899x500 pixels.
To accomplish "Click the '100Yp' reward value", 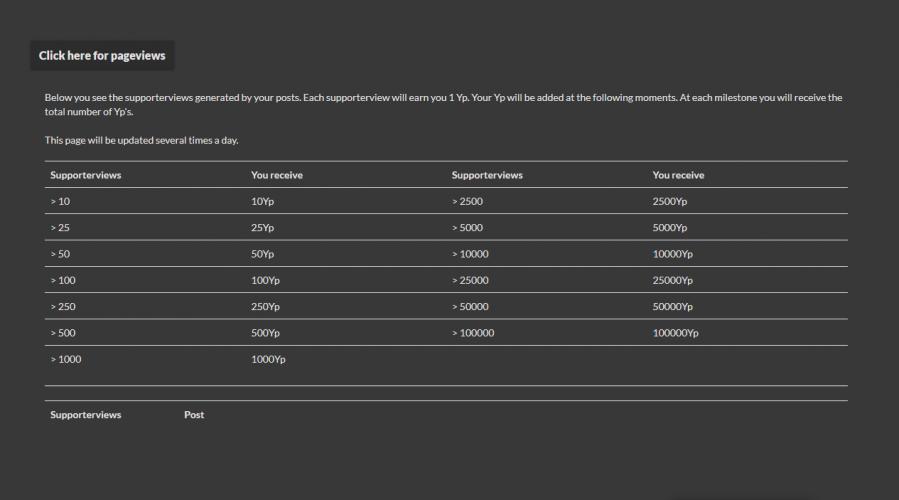I will click(x=265, y=280).
